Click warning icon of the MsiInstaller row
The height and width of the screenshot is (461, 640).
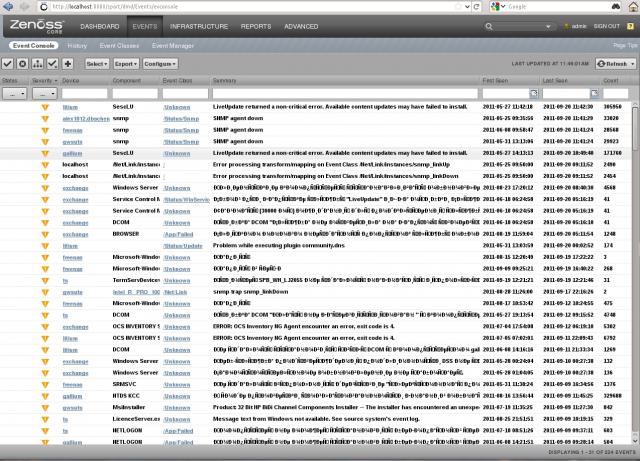click(45, 408)
